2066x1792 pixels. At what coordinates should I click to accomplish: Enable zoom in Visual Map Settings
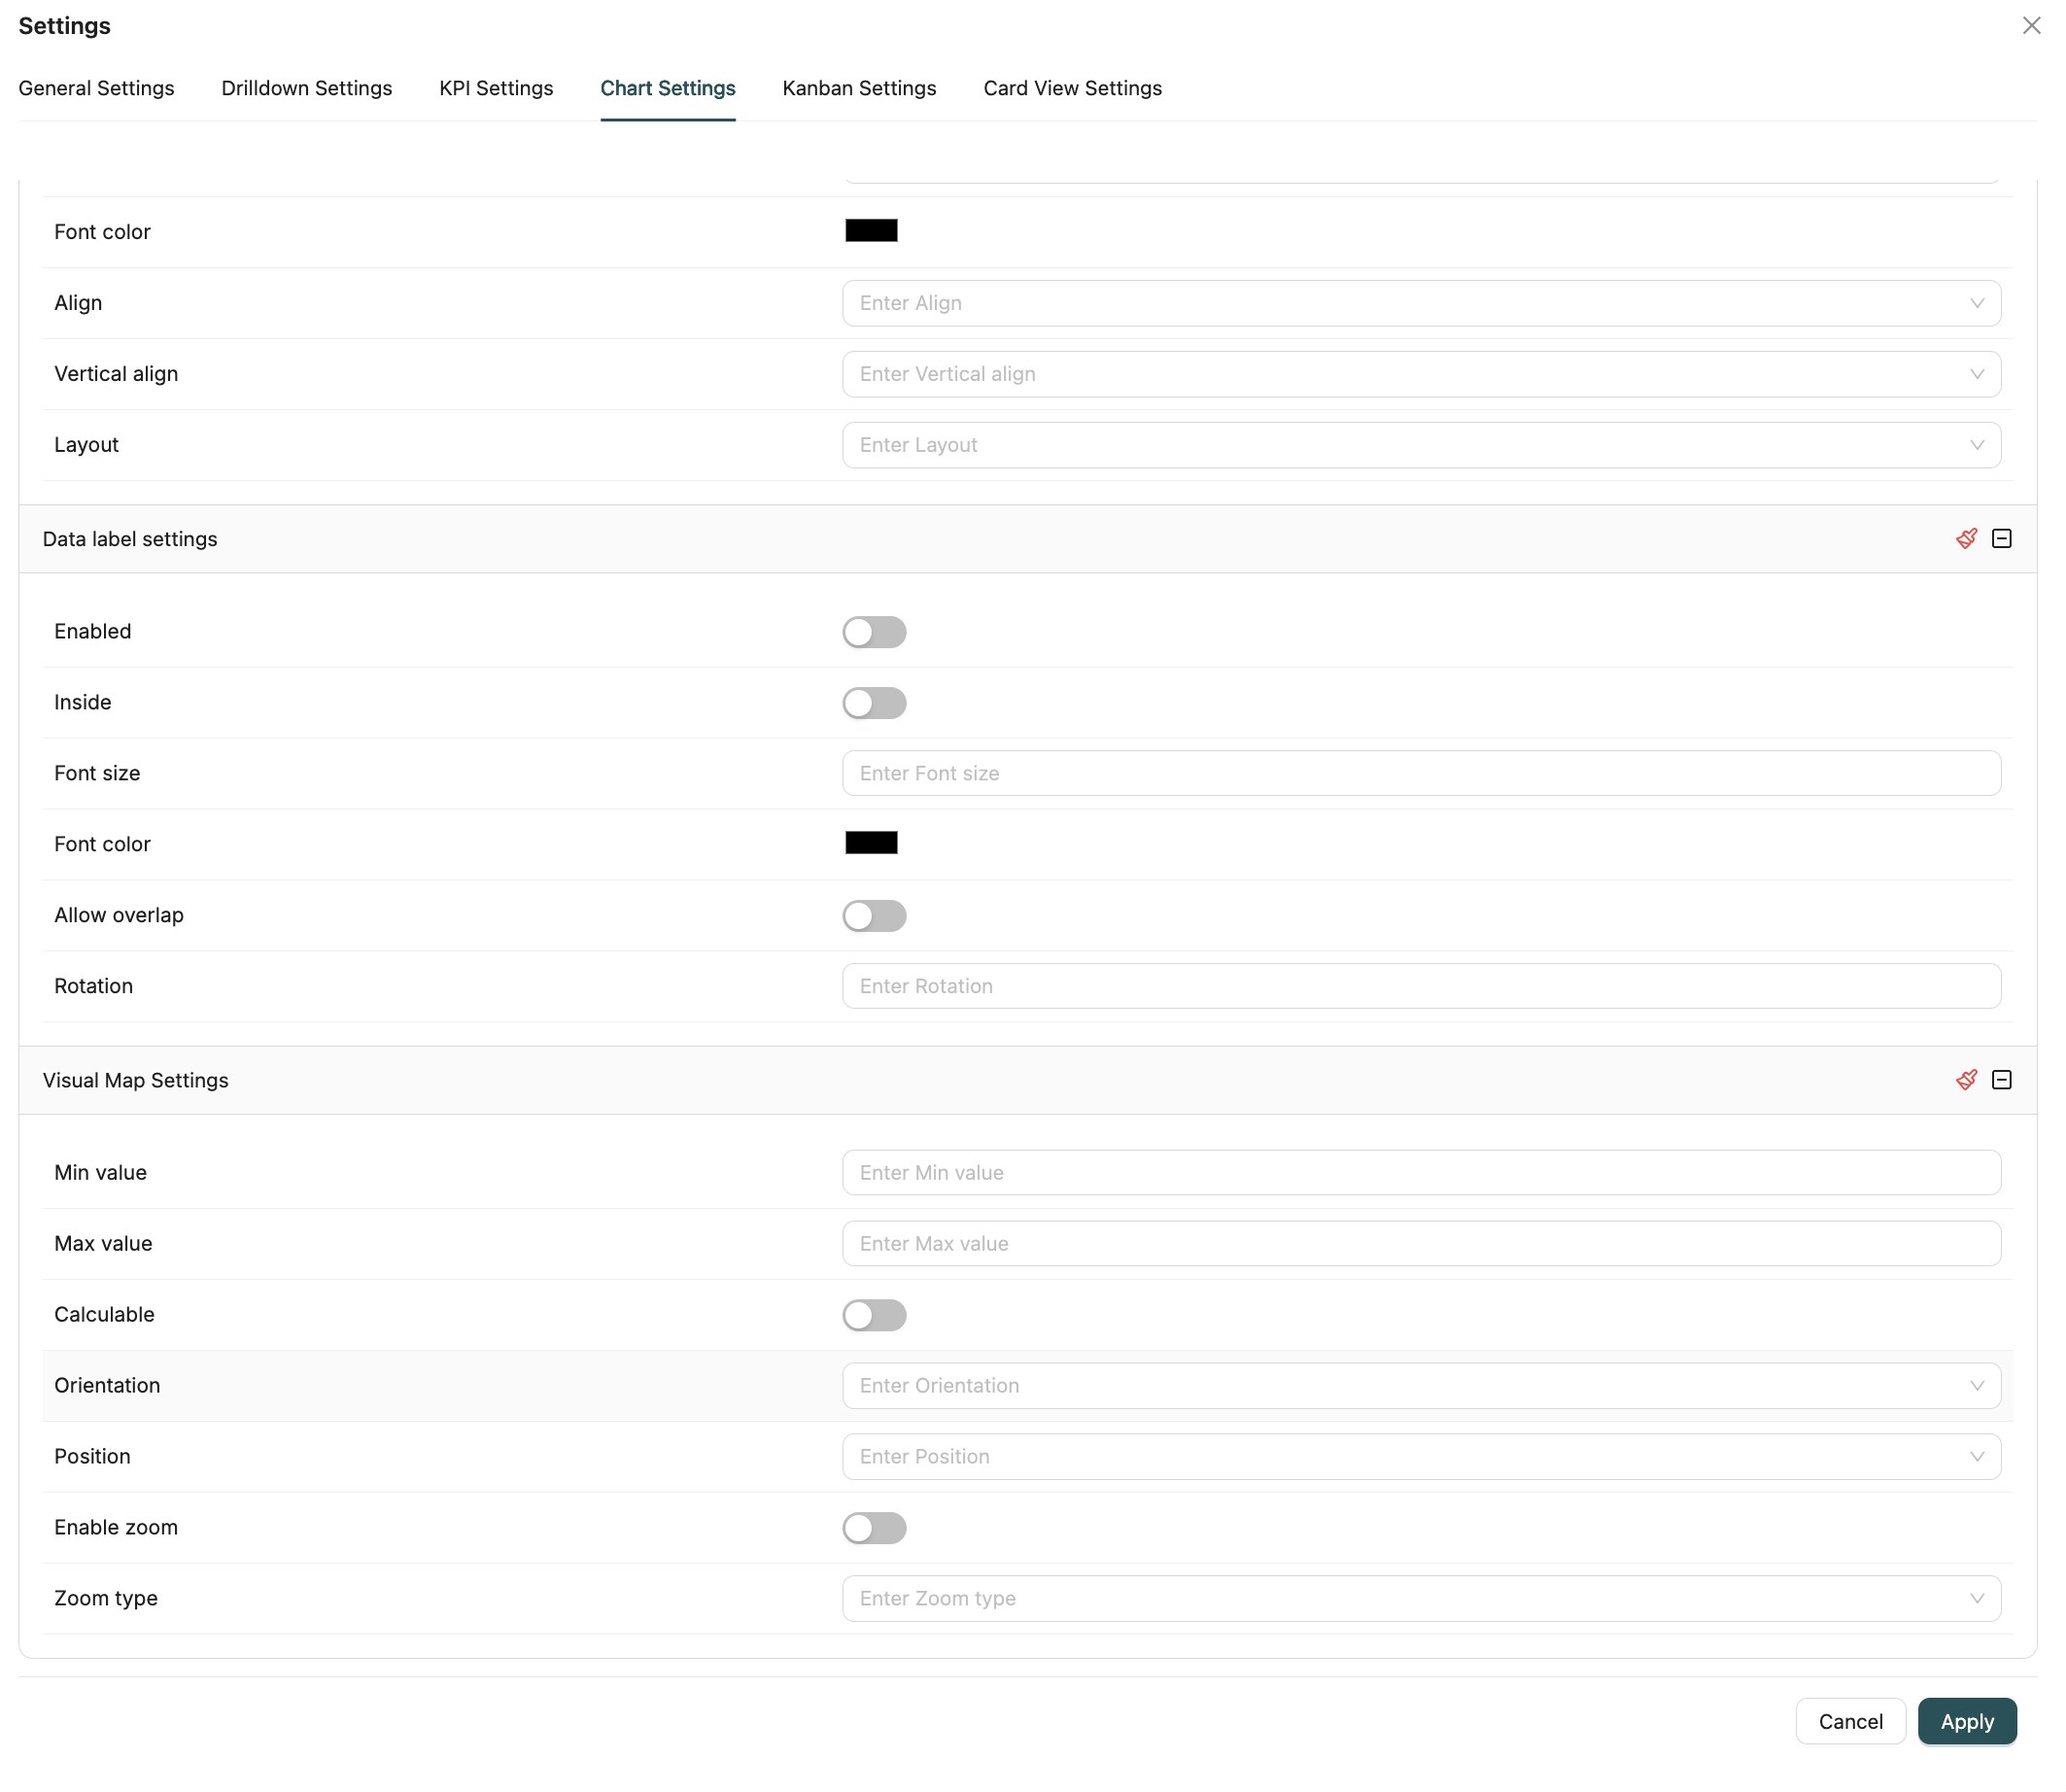tap(874, 1527)
